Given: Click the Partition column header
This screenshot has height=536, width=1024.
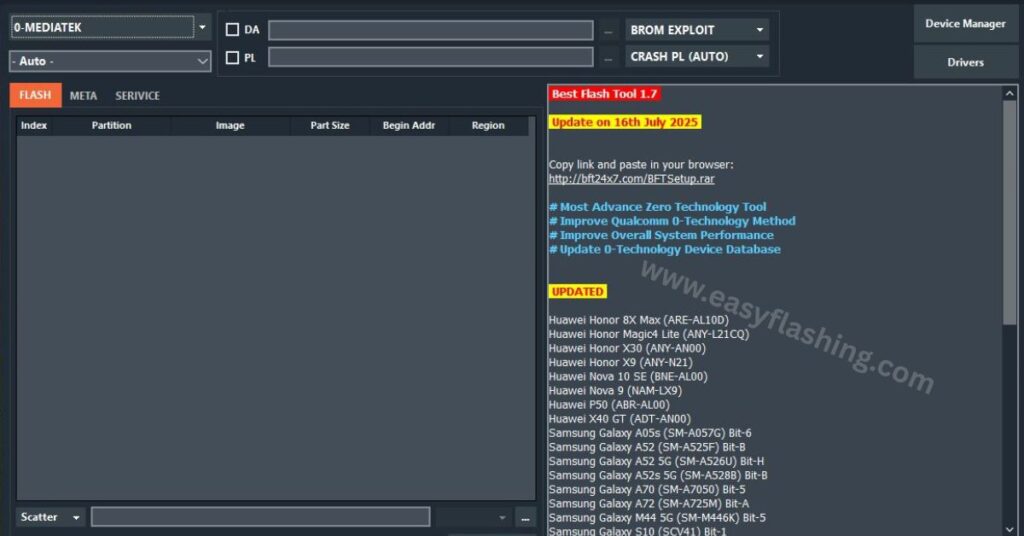Looking at the screenshot, I should [x=111, y=125].
